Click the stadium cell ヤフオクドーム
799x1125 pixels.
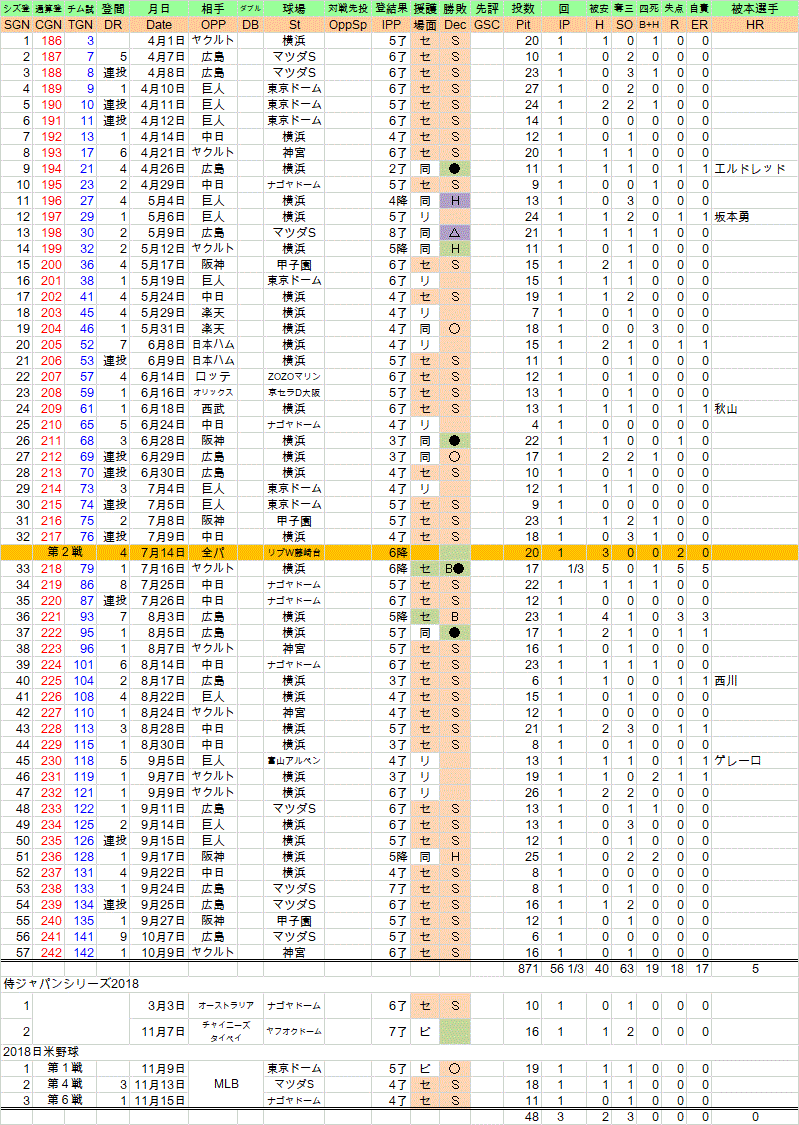click(294, 1032)
